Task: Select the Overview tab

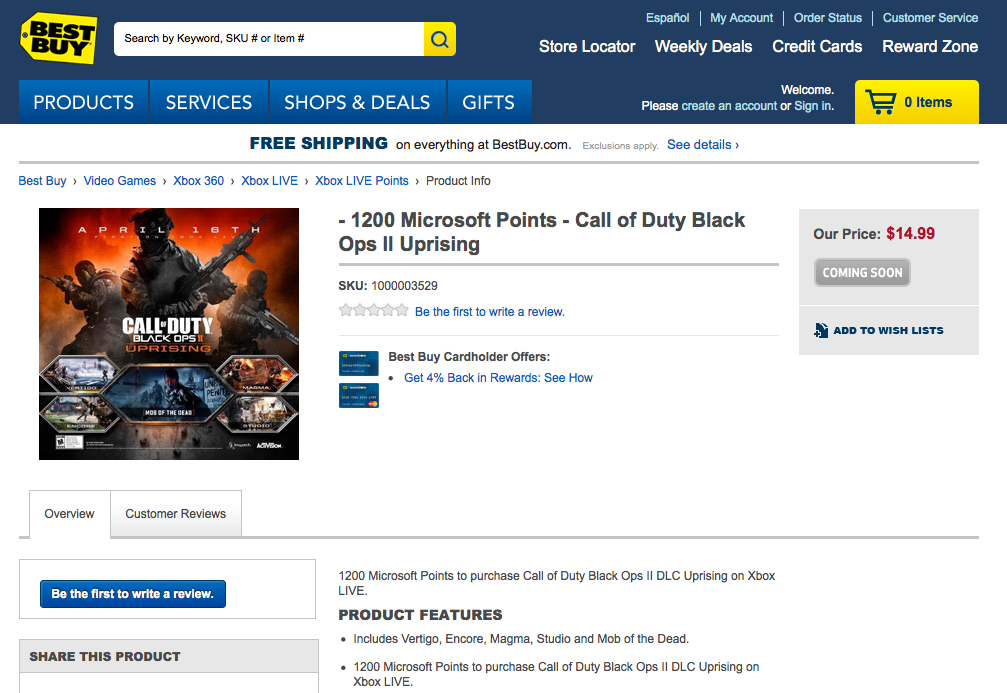Action: point(69,514)
